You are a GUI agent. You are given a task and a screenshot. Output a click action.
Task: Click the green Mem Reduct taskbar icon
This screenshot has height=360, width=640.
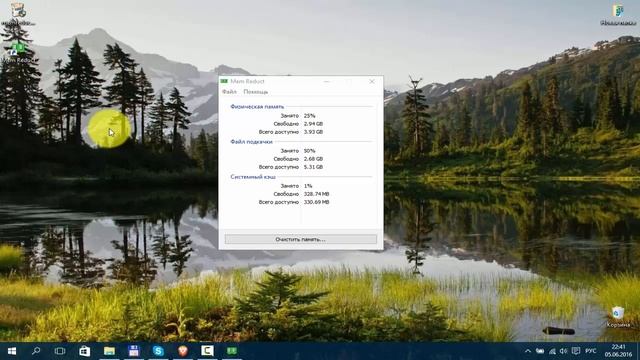pos(232,351)
